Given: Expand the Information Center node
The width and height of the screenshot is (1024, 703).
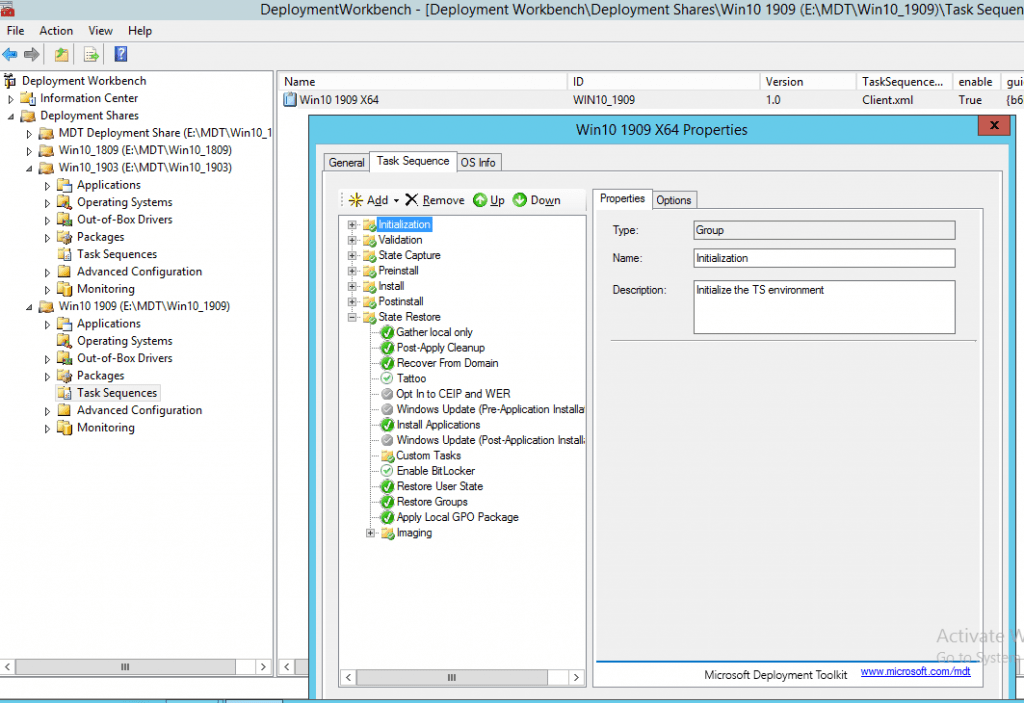Looking at the screenshot, I should [10, 99].
